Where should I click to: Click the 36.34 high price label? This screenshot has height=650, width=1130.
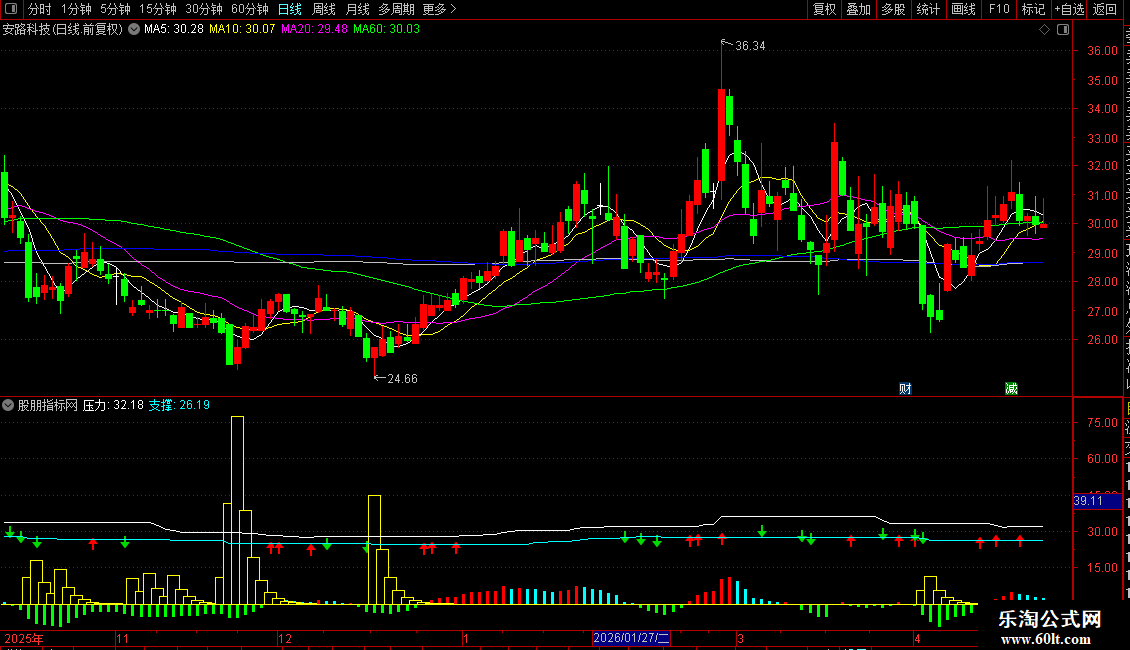[x=750, y=46]
